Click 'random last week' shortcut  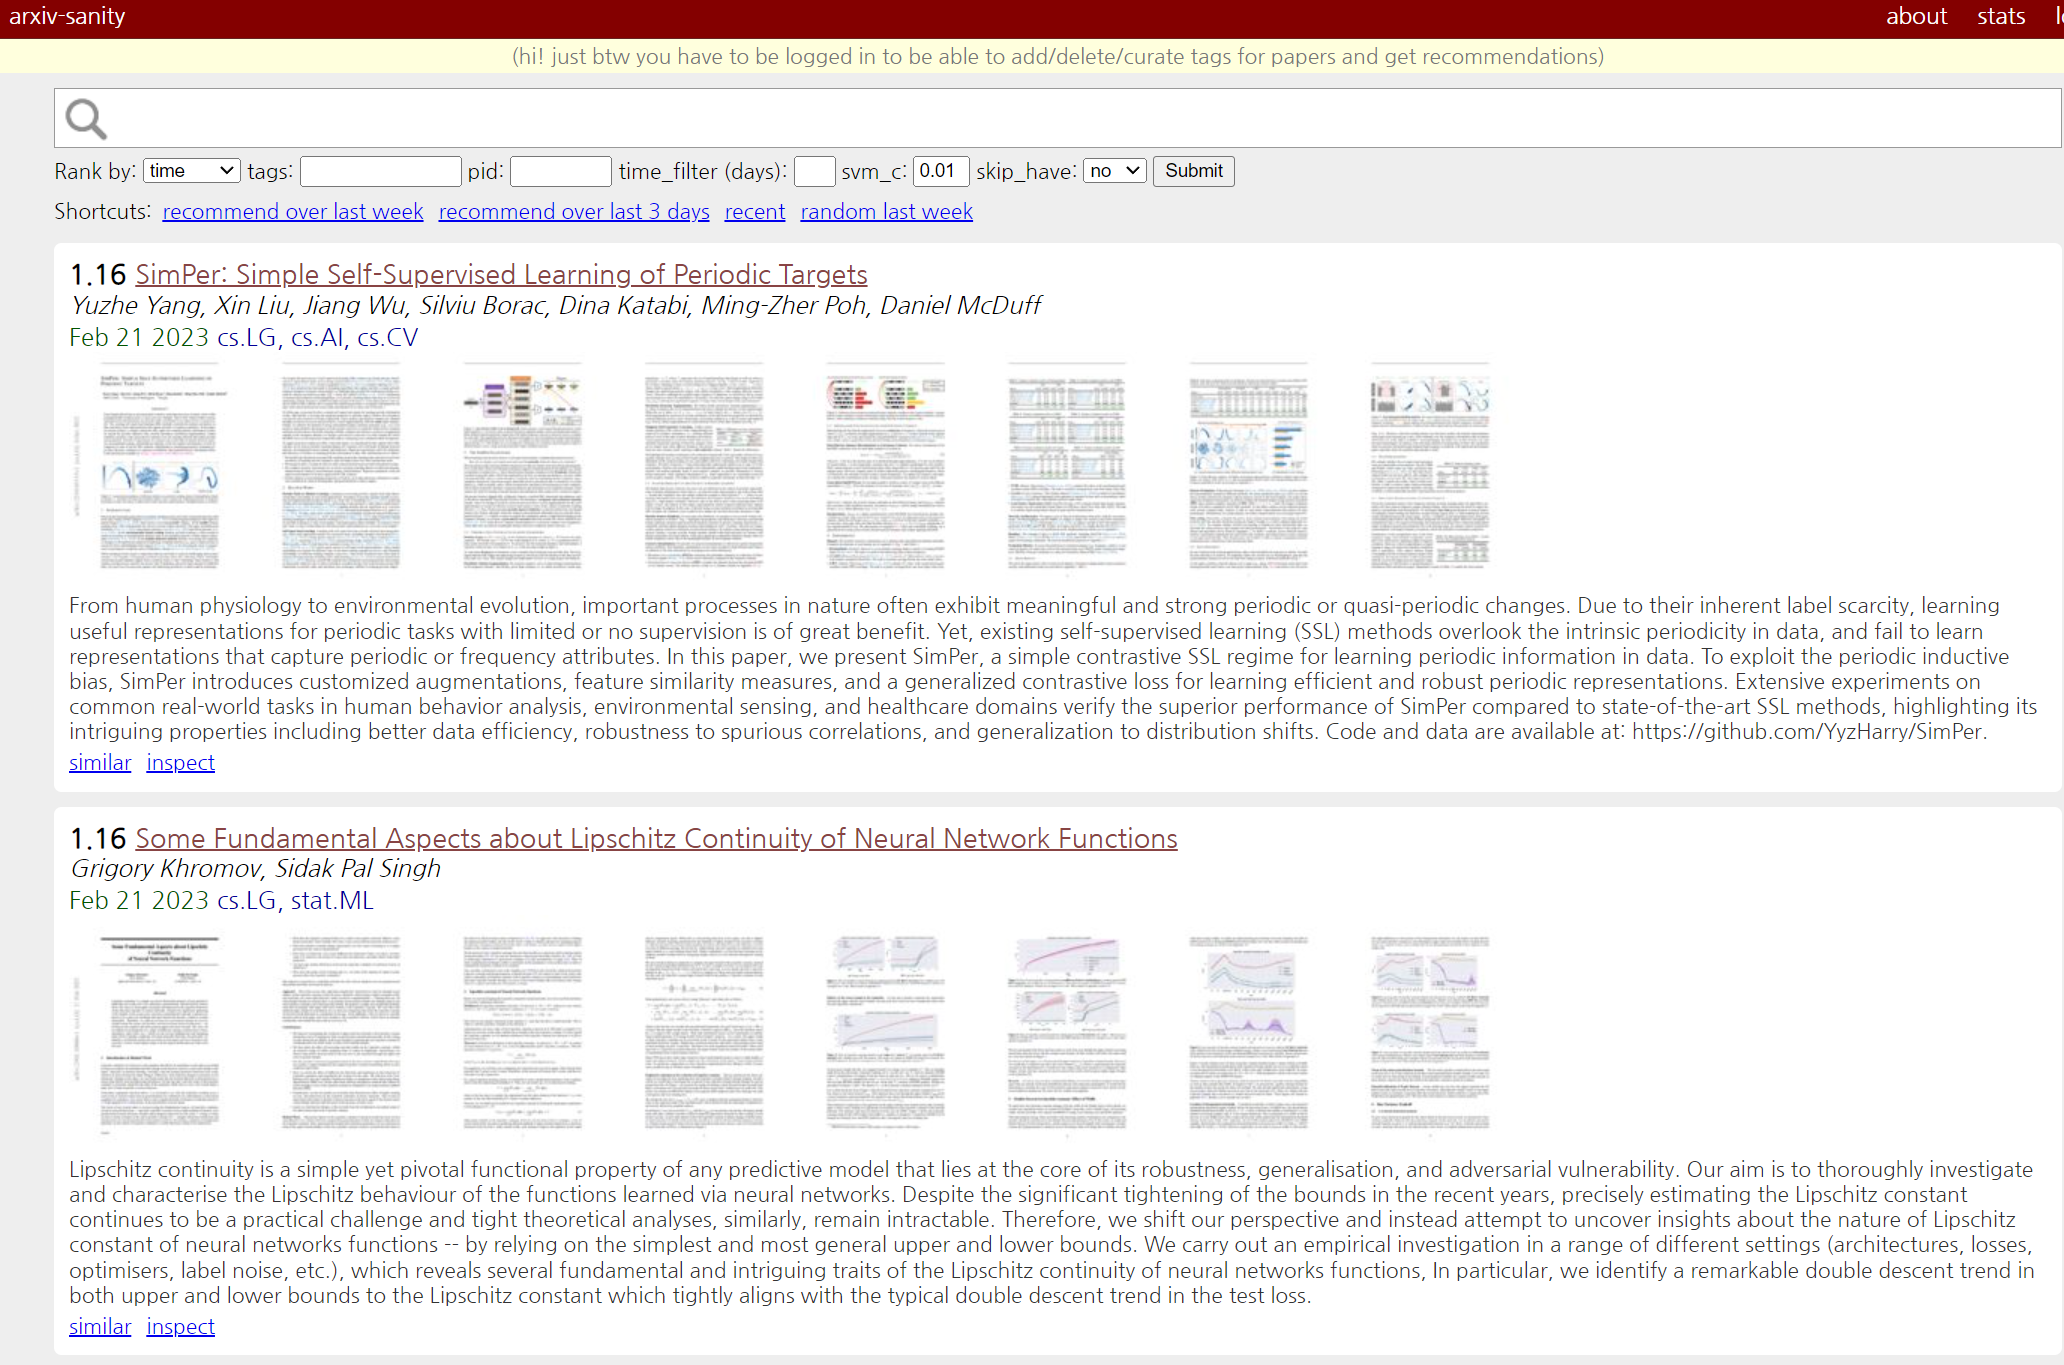pos(886,212)
